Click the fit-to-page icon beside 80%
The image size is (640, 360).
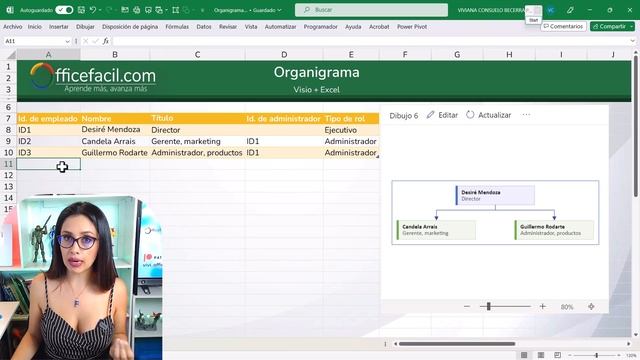(x=591, y=307)
